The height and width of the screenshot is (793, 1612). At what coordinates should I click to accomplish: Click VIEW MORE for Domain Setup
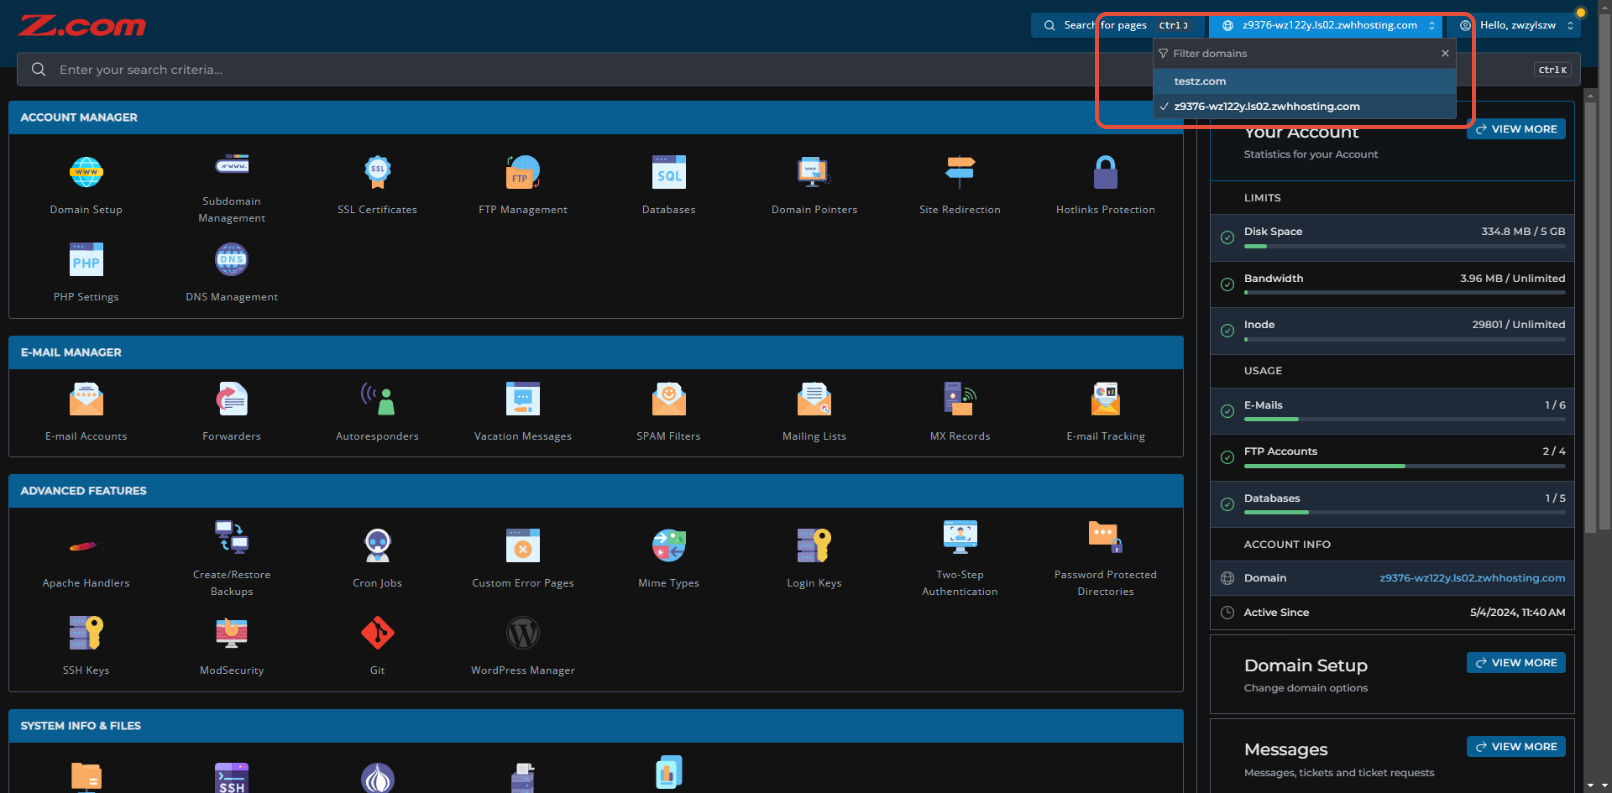pyautogui.click(x=1516, y=662)
